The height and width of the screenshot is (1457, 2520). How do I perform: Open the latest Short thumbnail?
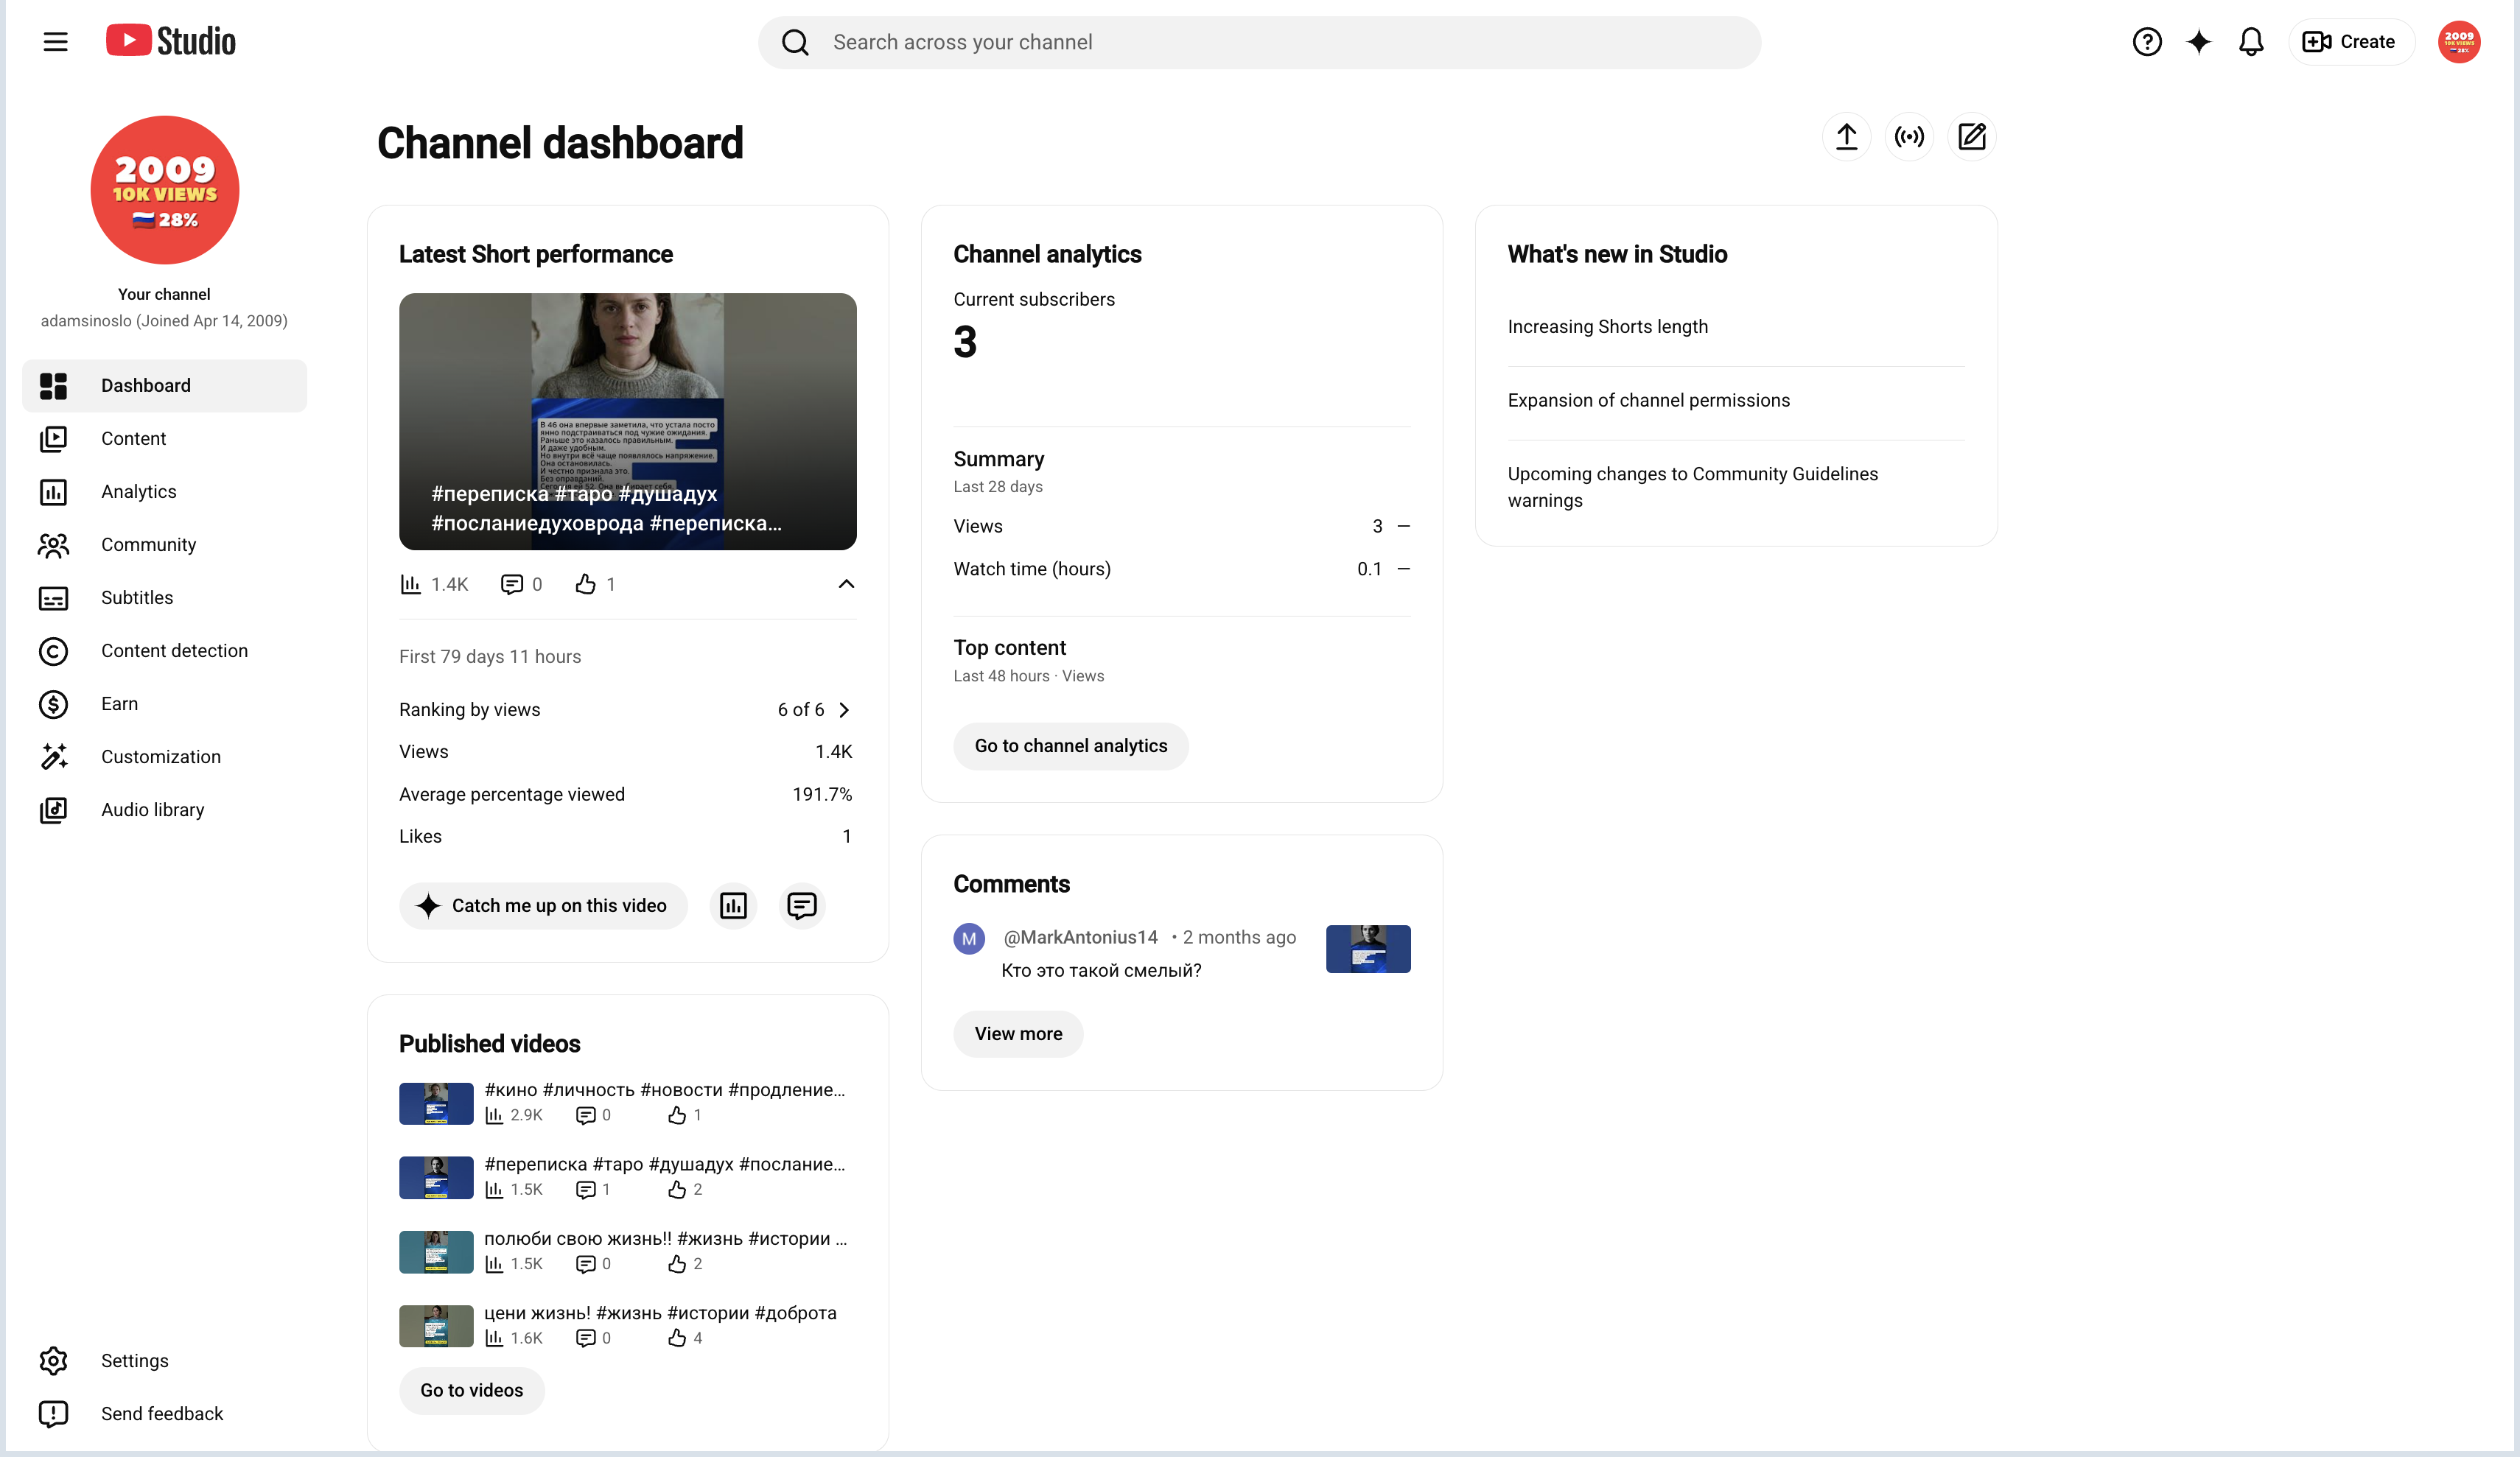tap(628, 421)
